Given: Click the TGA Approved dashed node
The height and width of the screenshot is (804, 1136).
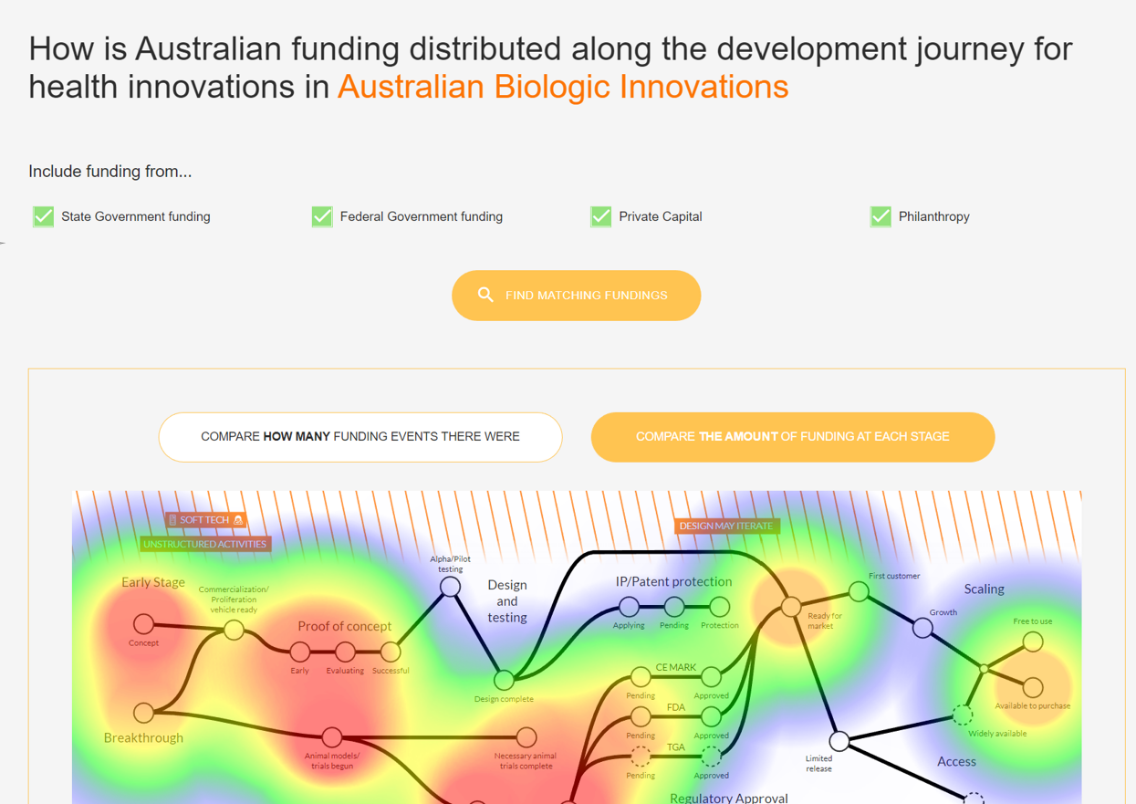Looking at the screenshot, I should [711, 756].
